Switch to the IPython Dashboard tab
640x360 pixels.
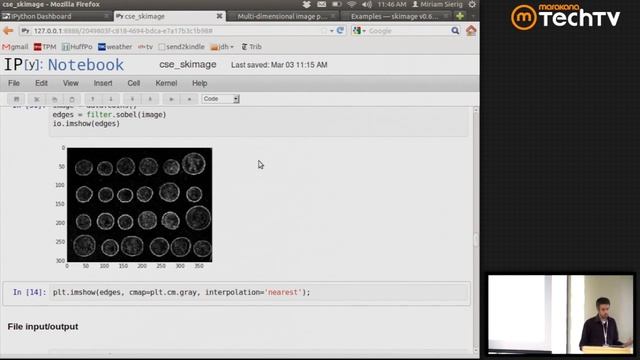(56, 16)
